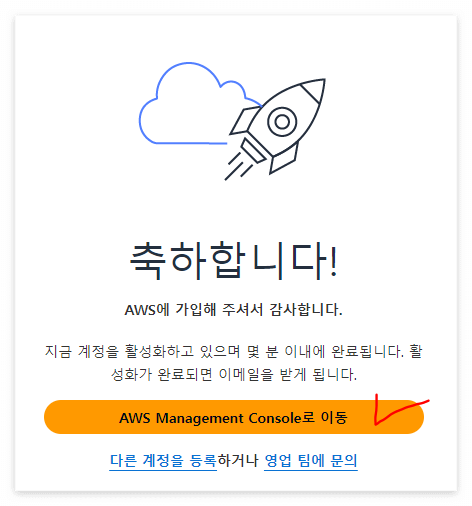Click the exclamation mark in the heading
This screenshot has height=506, width=472.
click(333, 262)
